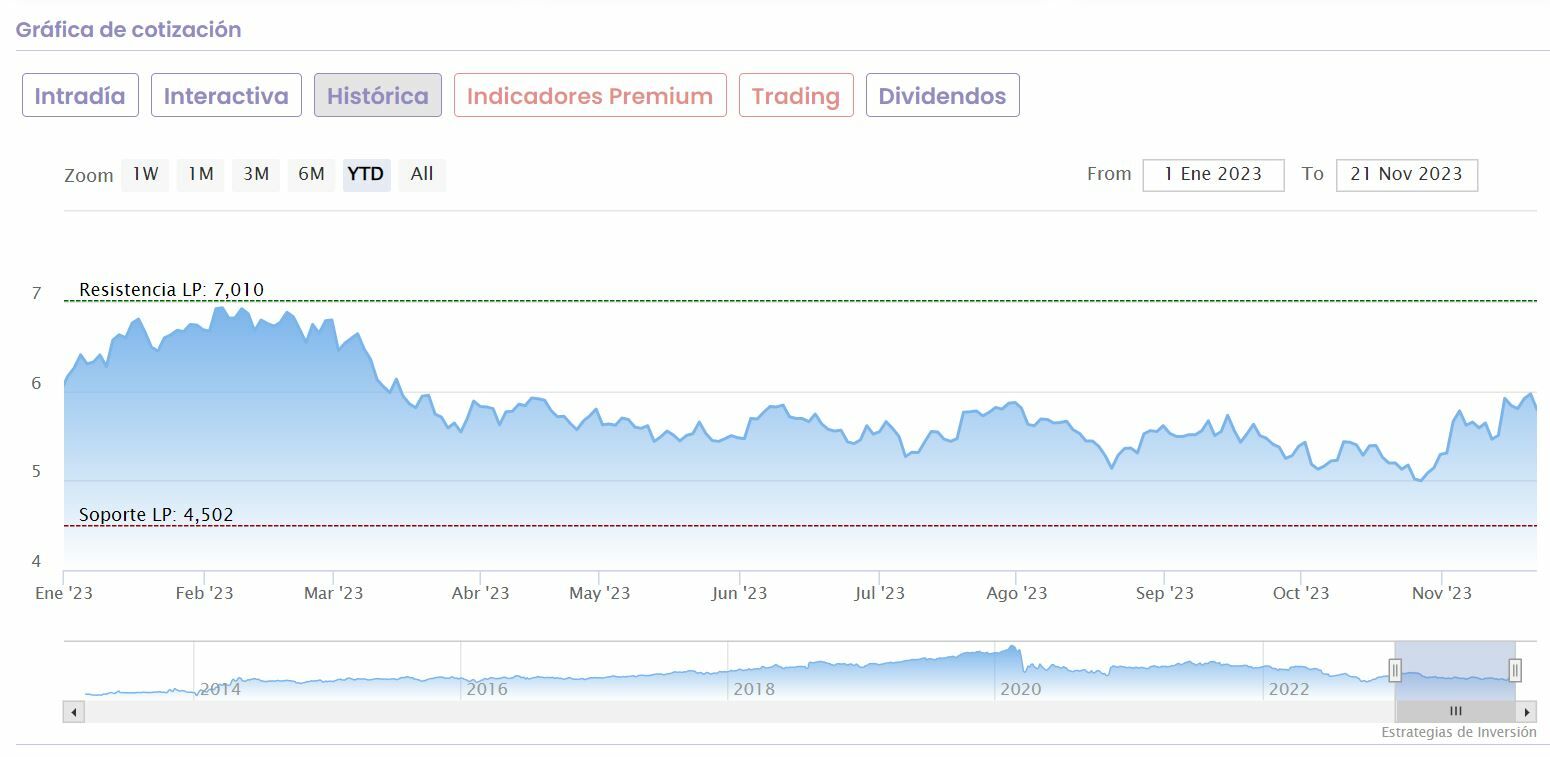The image size is (1550, 757).
Task: Open the Intradía chart tab
Action: point(80,96)
